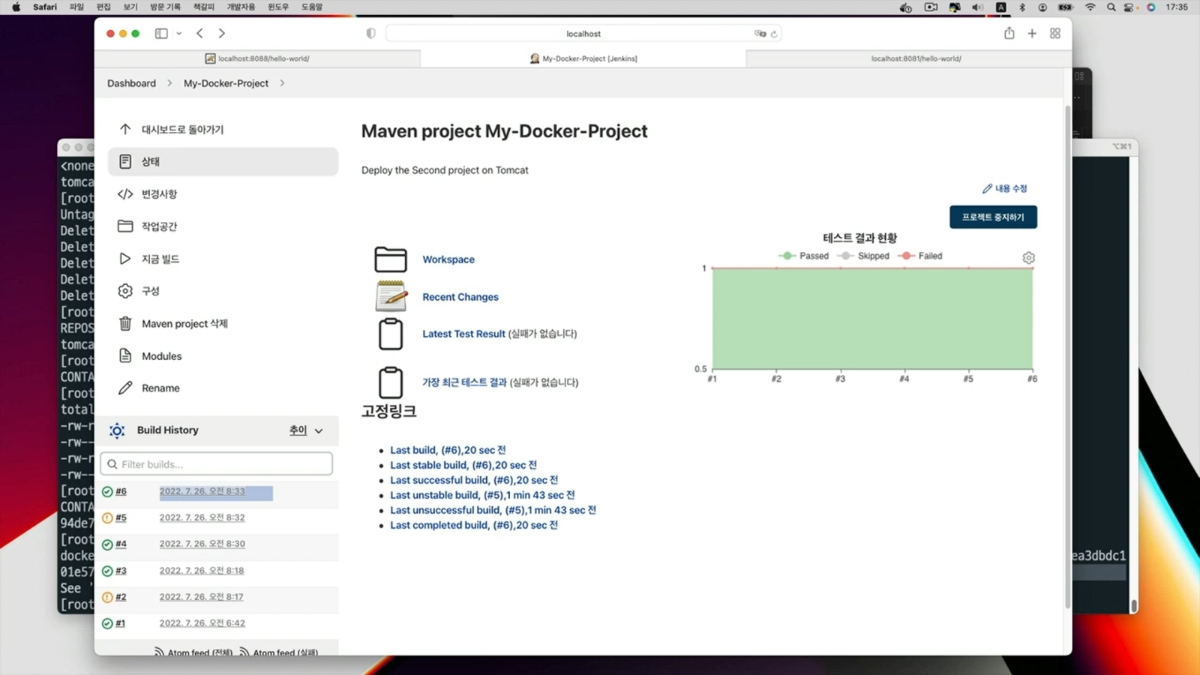Open the 책갈피 menu
The height and width of the screenshot is (675, 1200).
(x=204, y=7)
